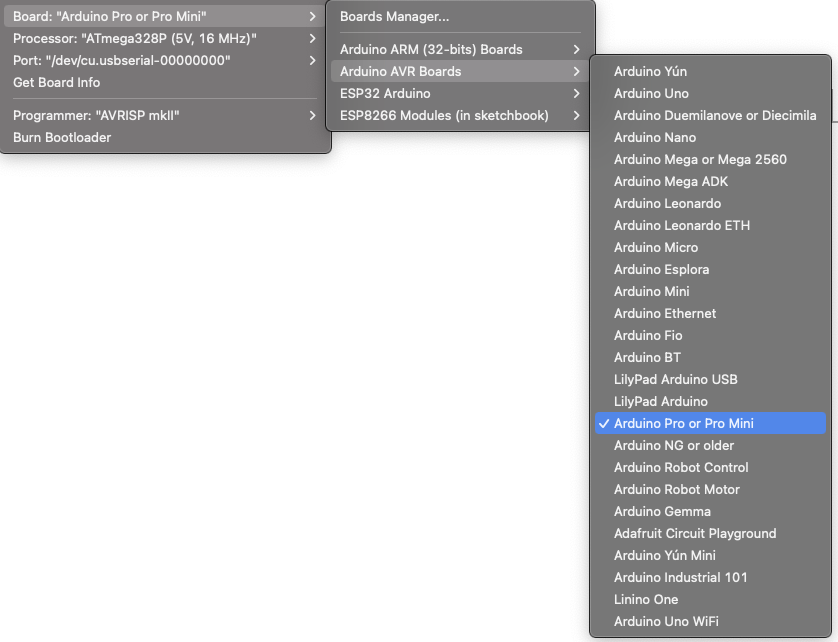Select Arduino Robot Control board
Image resolution: width=838 pixels, height=642 pixels.
(710, 467)
